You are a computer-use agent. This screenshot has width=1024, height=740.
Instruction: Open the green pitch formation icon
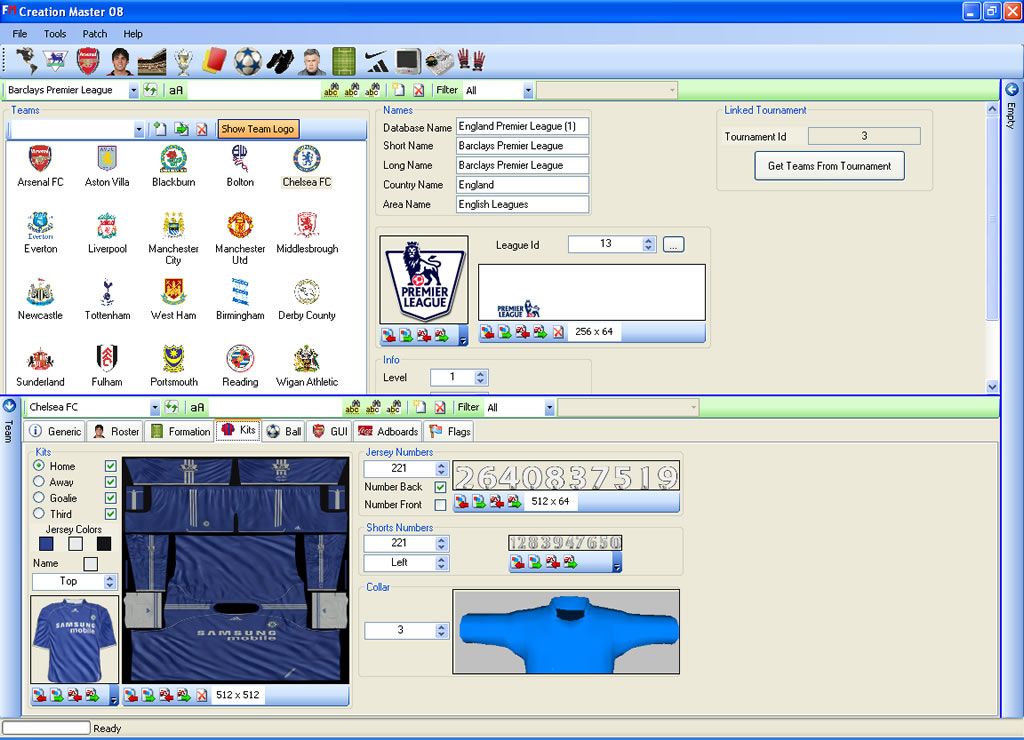pos(344,61)
